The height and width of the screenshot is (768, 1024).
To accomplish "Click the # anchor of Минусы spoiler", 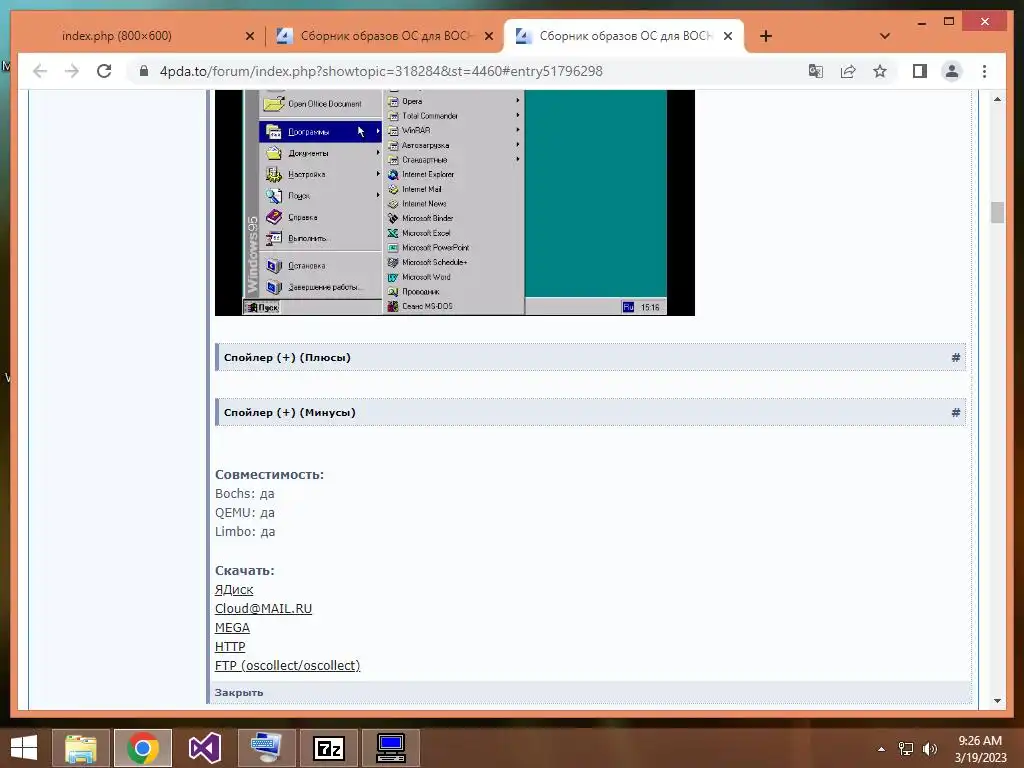I will 955,413.
